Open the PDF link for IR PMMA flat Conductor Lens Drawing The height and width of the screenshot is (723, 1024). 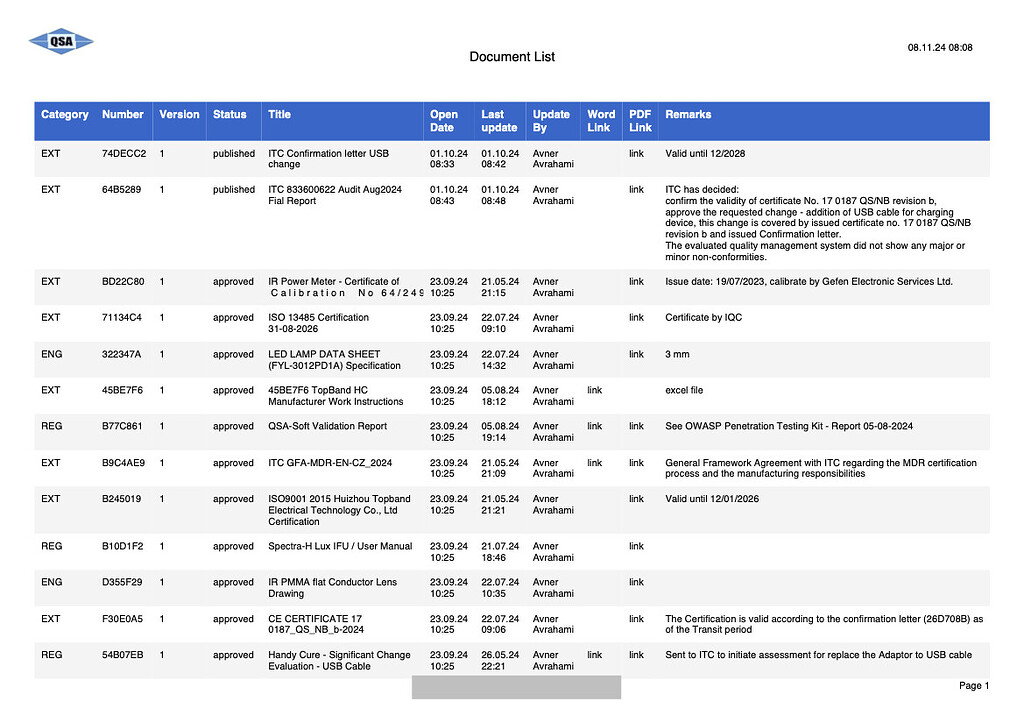tap(637, 582)
